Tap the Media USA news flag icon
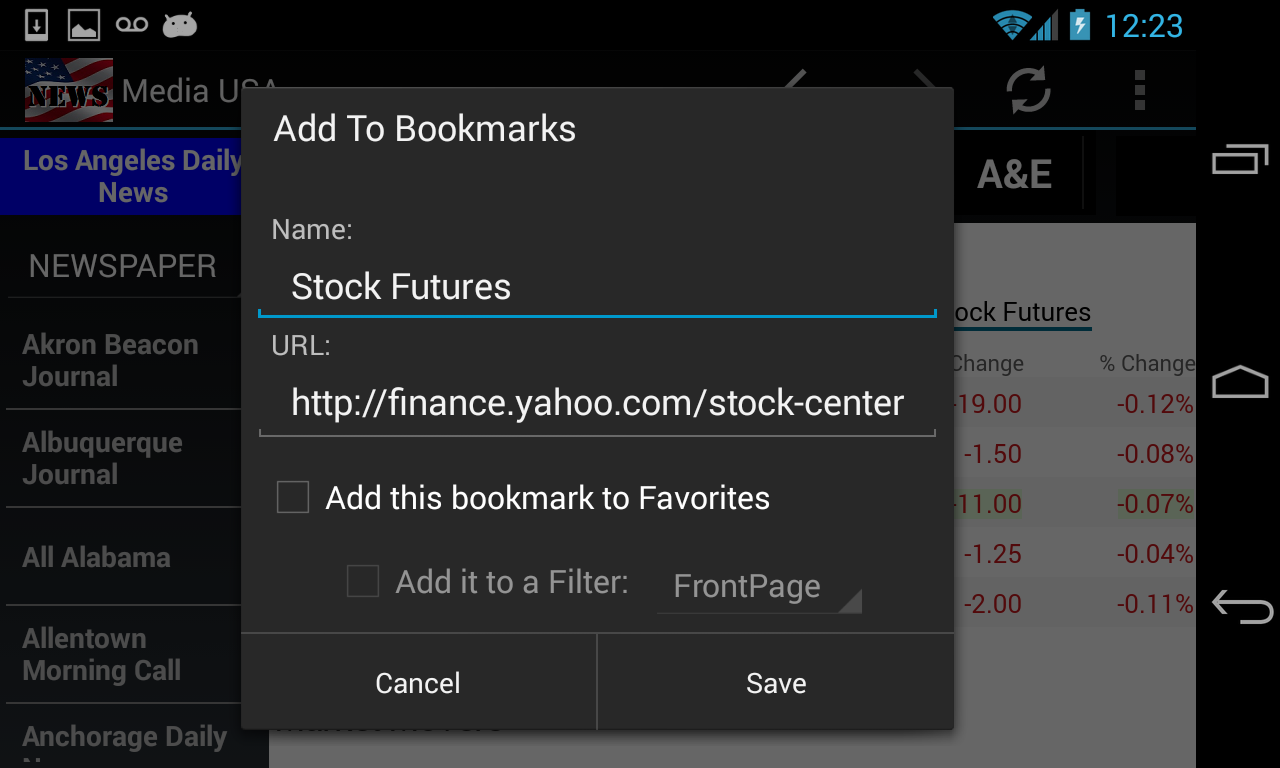 click(69, 91)
